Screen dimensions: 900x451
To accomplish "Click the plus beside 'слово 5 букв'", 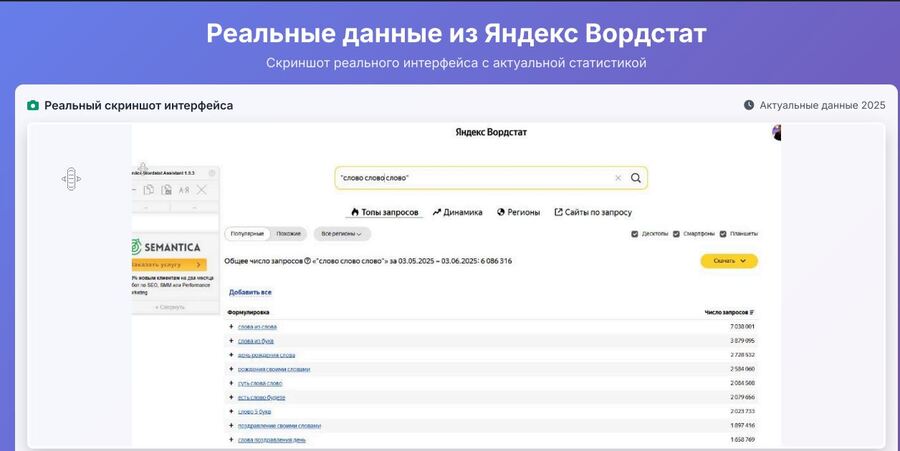I will [231, 411].
